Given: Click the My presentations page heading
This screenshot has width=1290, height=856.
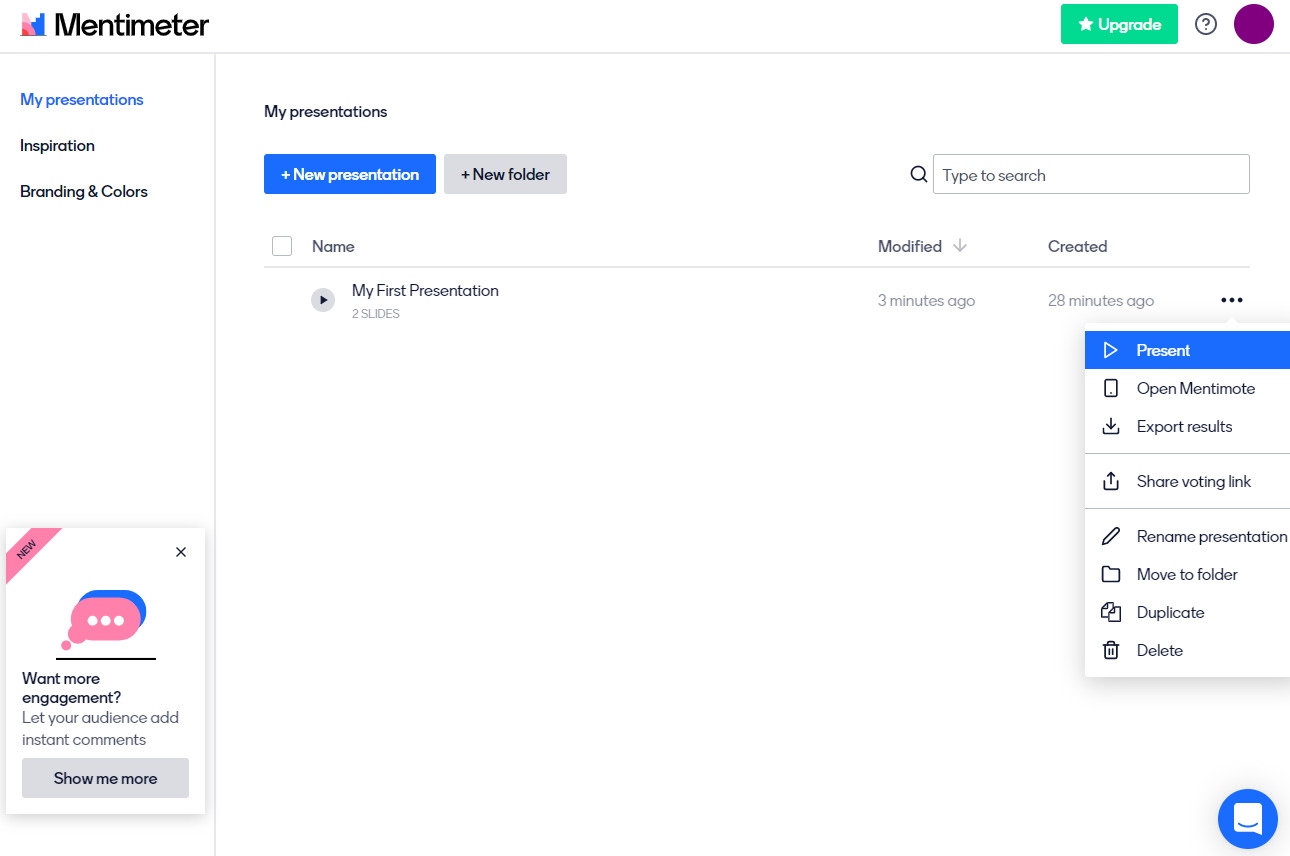Looking at the screenshot, I should 325,111.
